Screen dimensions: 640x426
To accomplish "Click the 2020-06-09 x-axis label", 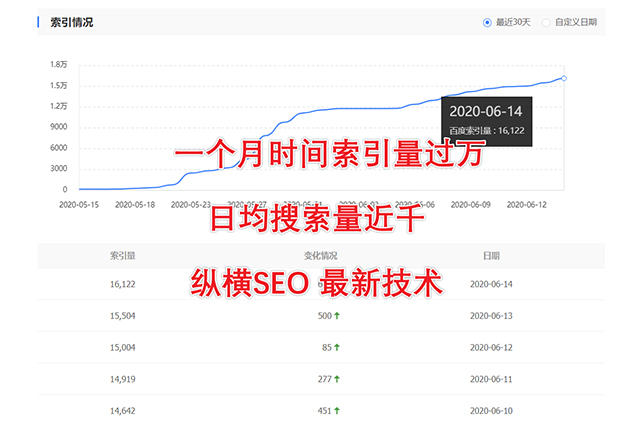I will [x=470, y=204].
